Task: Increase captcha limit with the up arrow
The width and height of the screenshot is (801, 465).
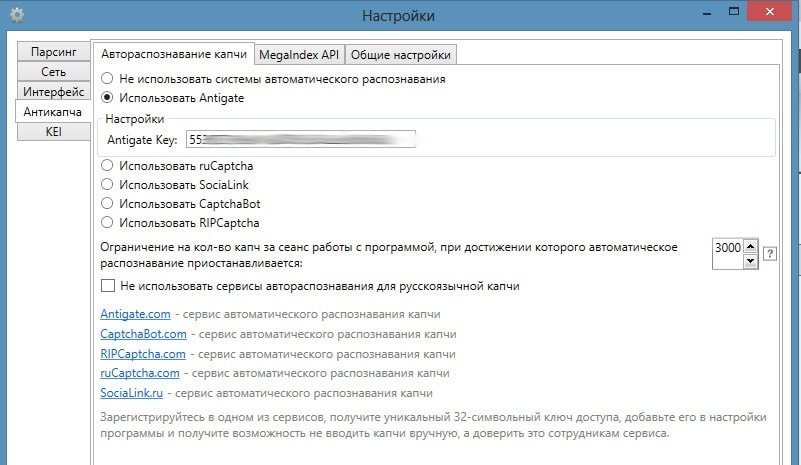Action: [x=750, y=246]
